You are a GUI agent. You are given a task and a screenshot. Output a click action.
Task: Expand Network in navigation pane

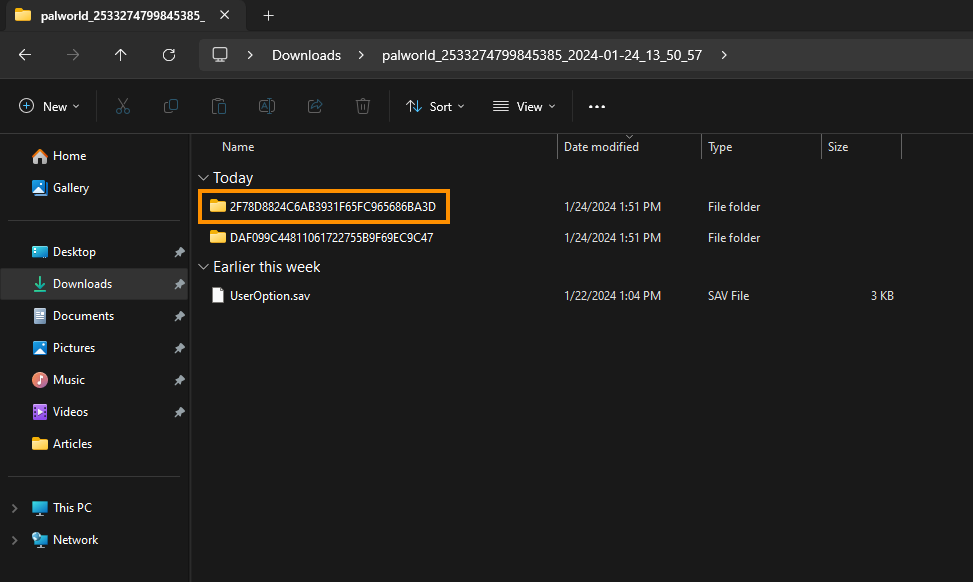click(14, 540)
